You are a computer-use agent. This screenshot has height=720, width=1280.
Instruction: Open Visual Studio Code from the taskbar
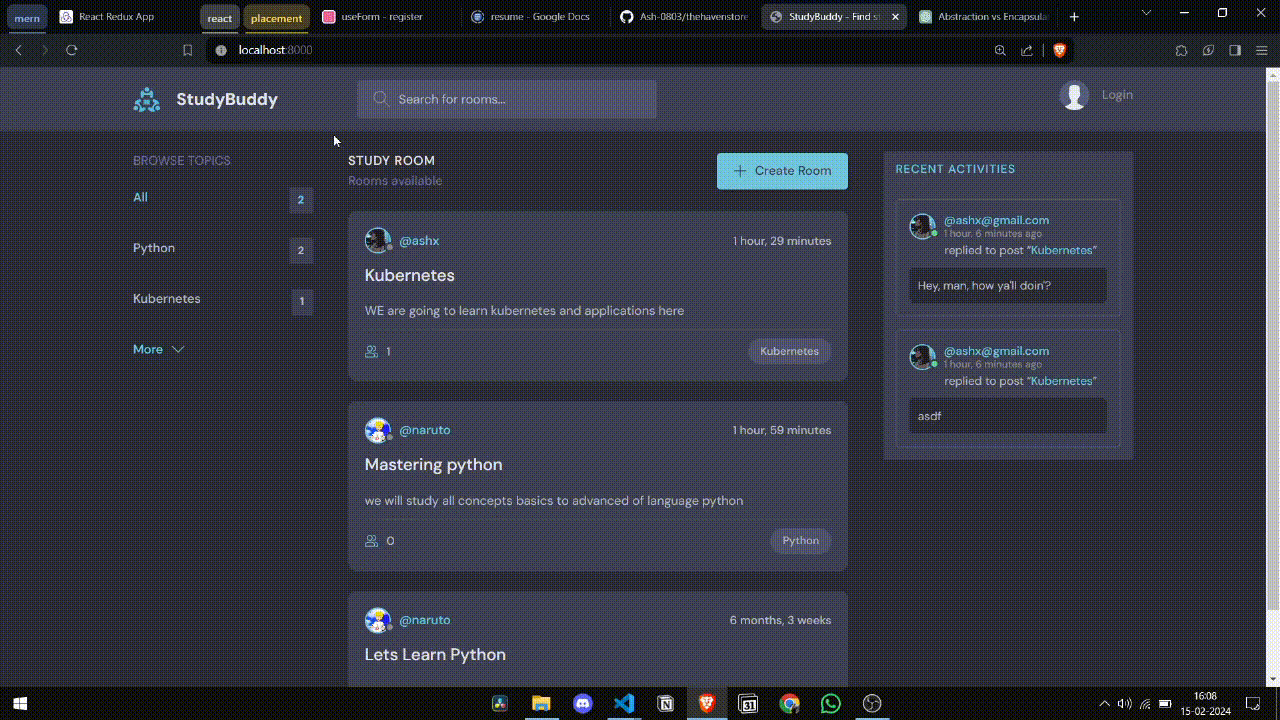click(x=624, y=704)
